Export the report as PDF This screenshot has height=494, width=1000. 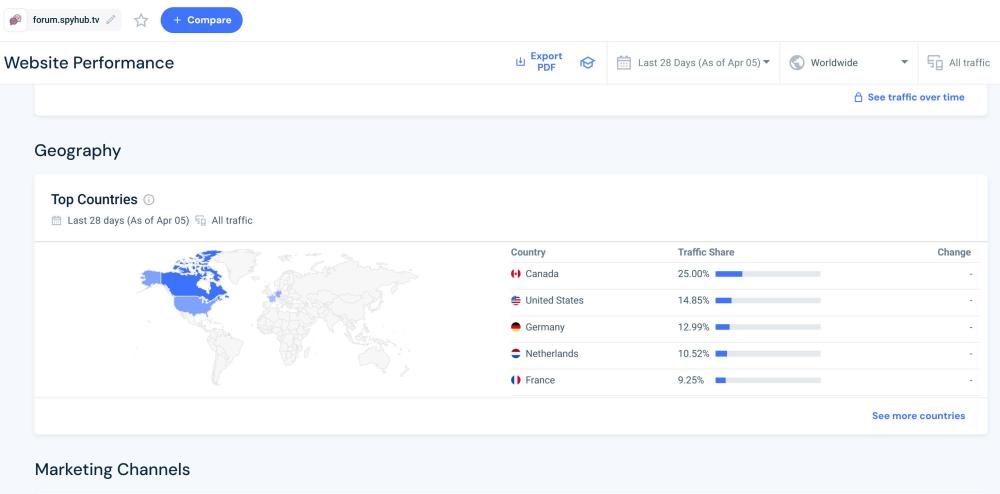coord(539,62)
